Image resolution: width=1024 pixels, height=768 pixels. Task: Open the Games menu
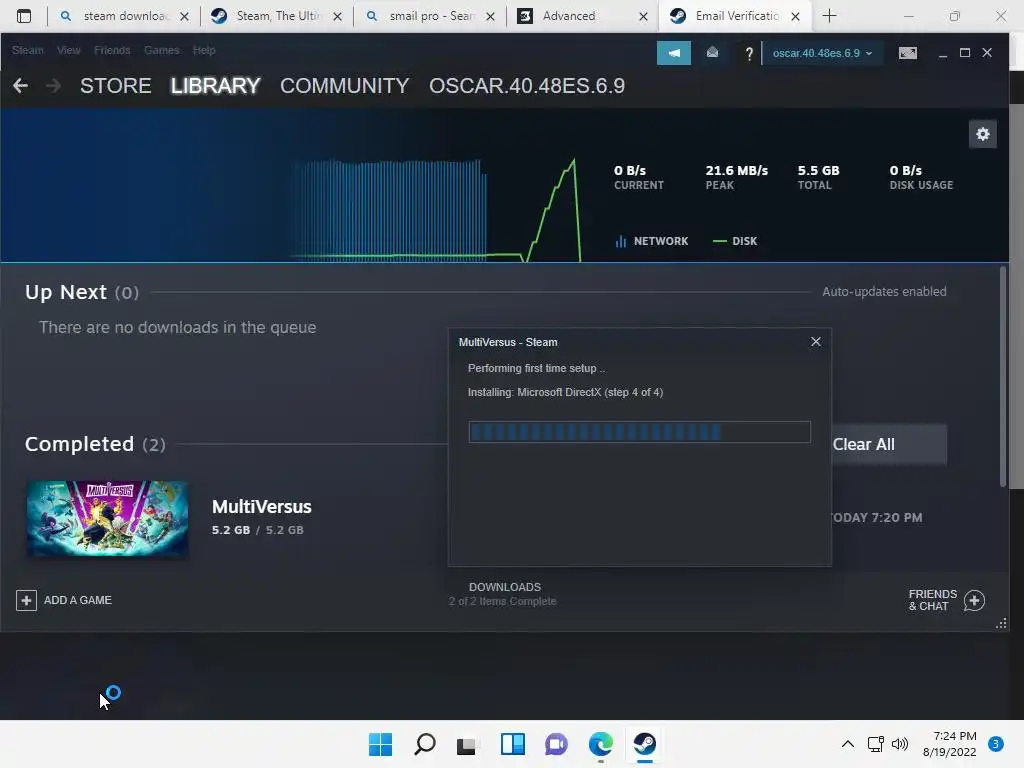(161, 50)
